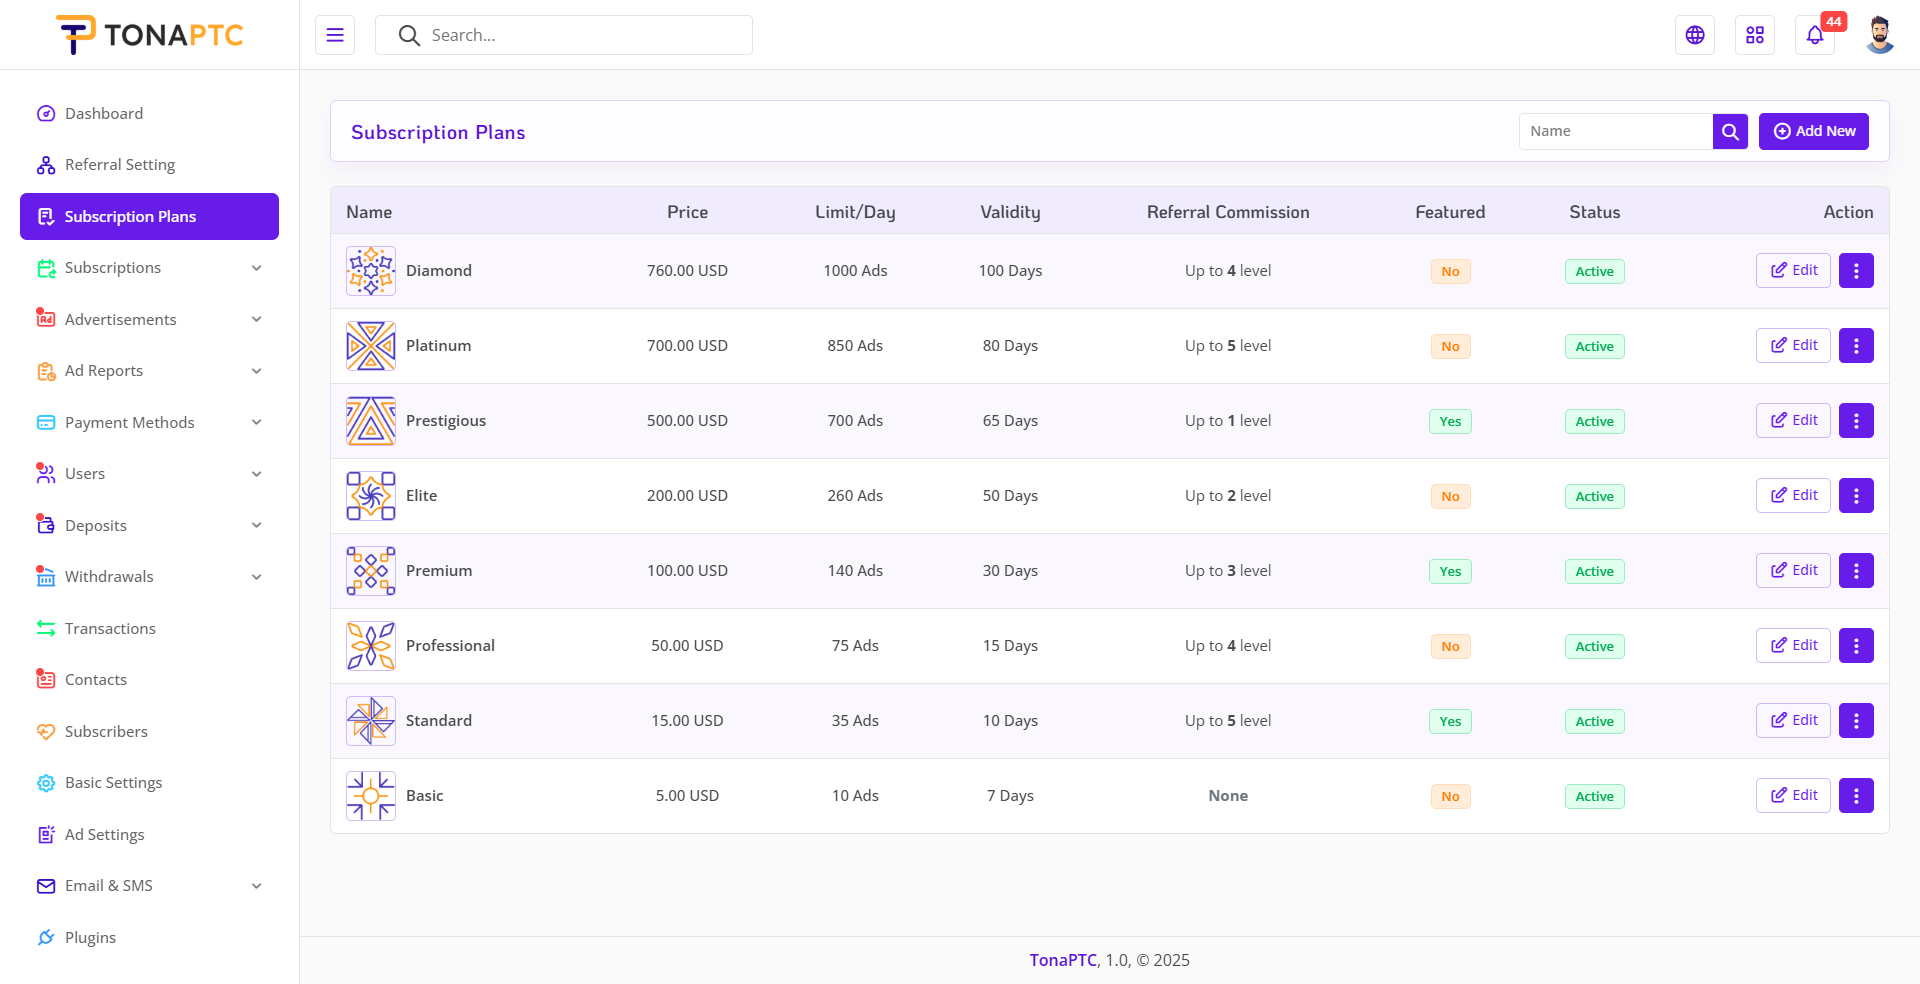
Task: Open the language globe icon
Action: (x=1695, y=35)
